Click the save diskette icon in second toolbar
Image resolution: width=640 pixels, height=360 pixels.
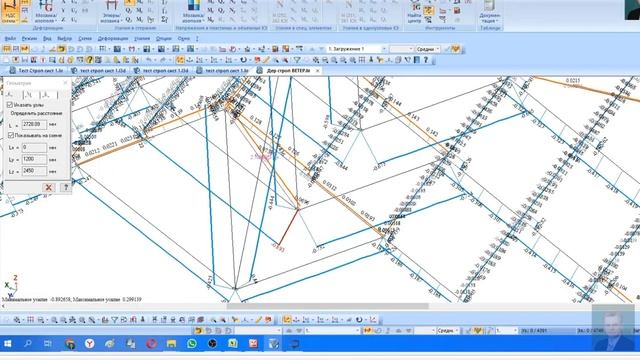pos(24,60)
